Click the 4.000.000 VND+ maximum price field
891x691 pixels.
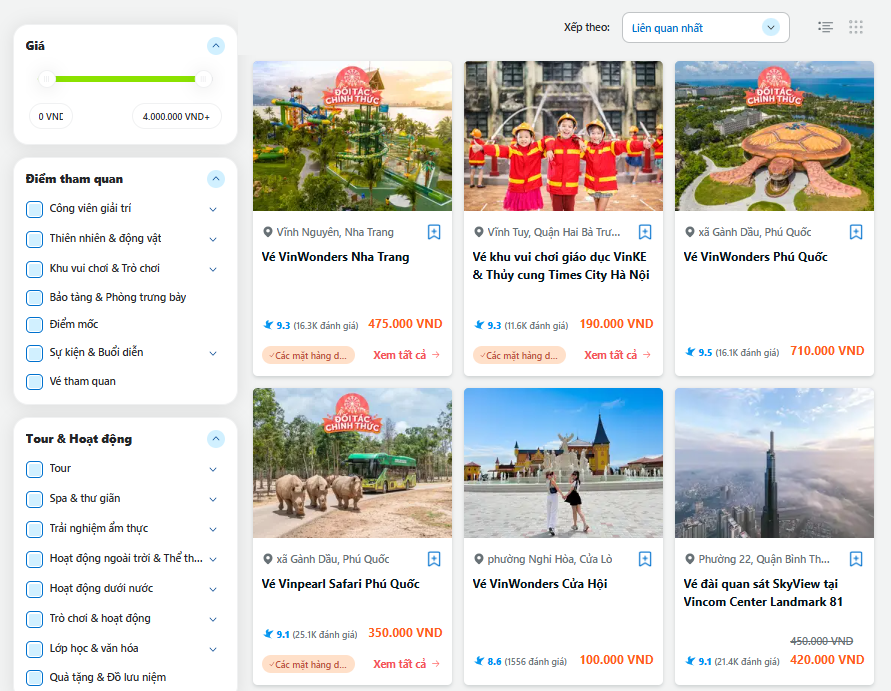(176, 116)
